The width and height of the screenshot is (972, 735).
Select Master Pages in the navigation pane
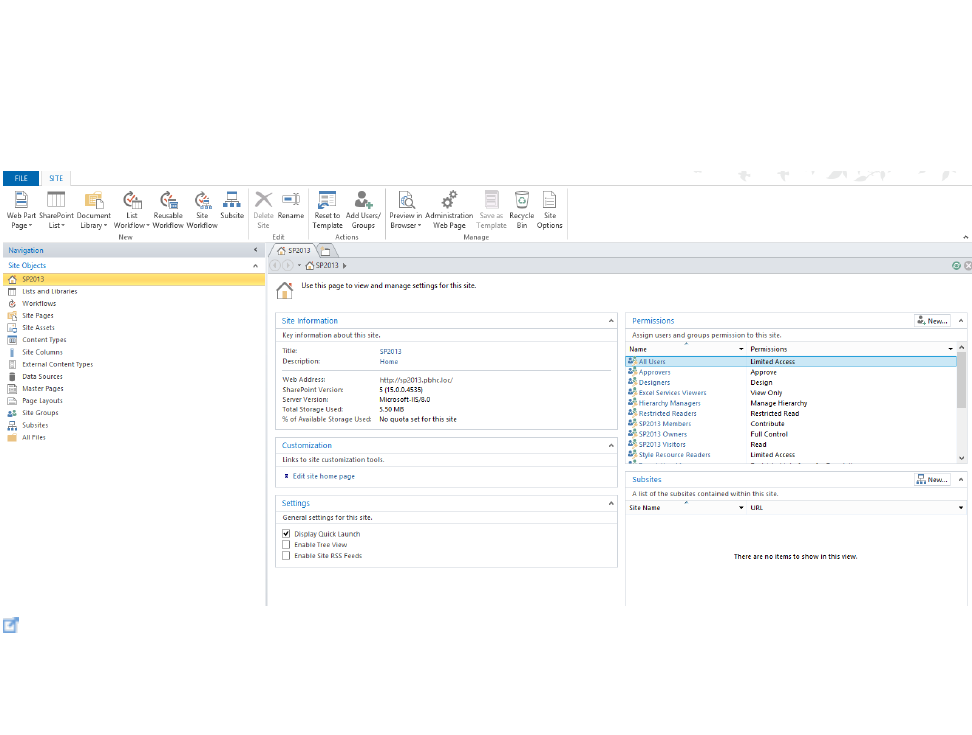[x=42, y=388]
